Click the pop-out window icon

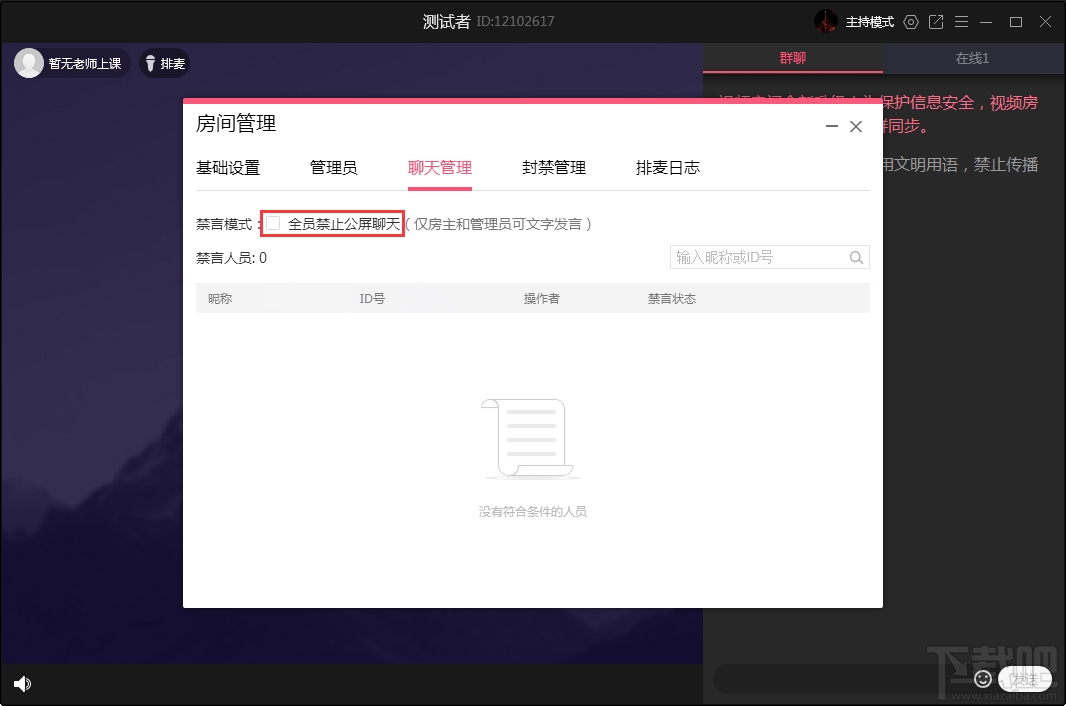tap(936, 21)
